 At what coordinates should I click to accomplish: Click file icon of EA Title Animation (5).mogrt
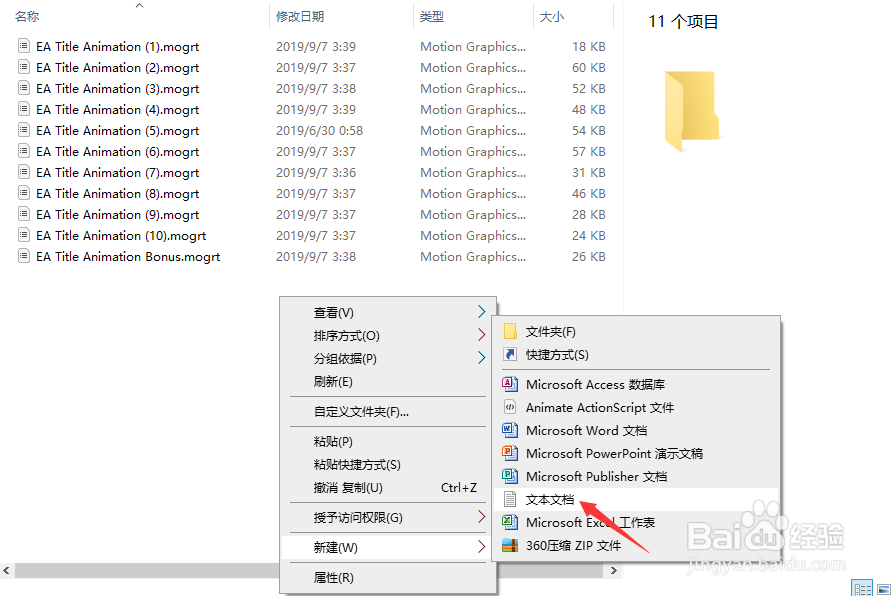coord(23,130)
